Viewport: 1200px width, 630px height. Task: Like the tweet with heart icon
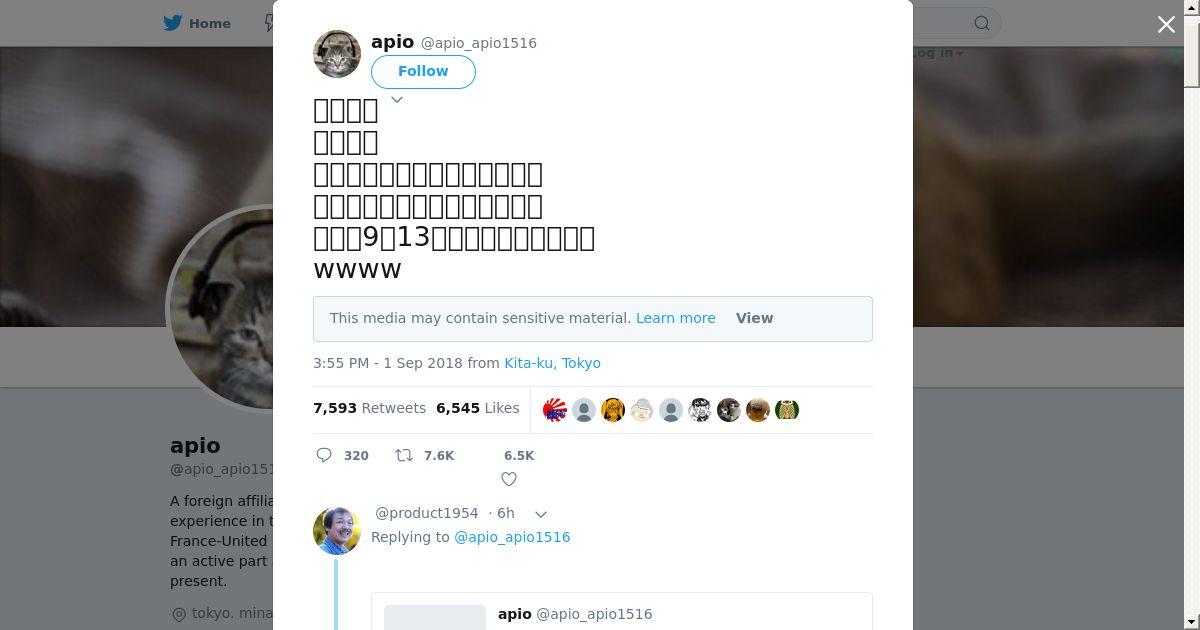(509, 479)
